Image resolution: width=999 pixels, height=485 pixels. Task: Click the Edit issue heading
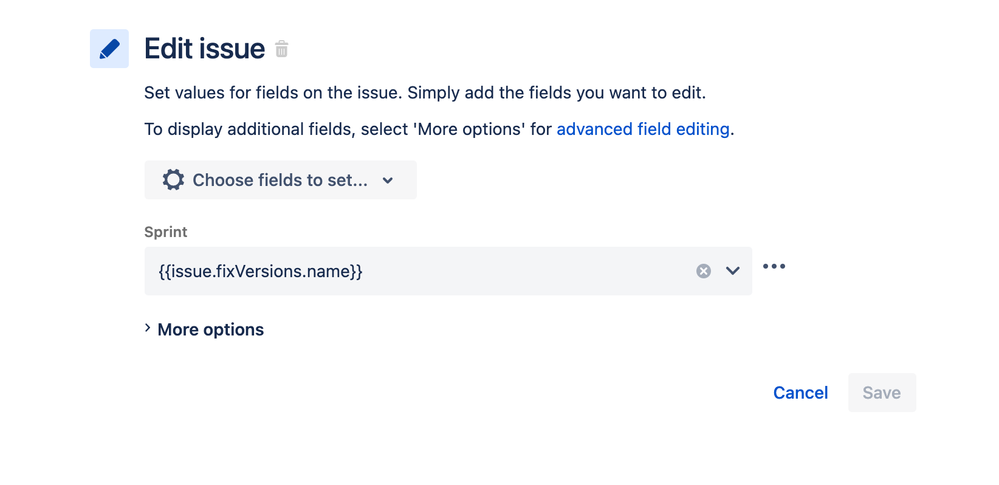click(205, 48)
